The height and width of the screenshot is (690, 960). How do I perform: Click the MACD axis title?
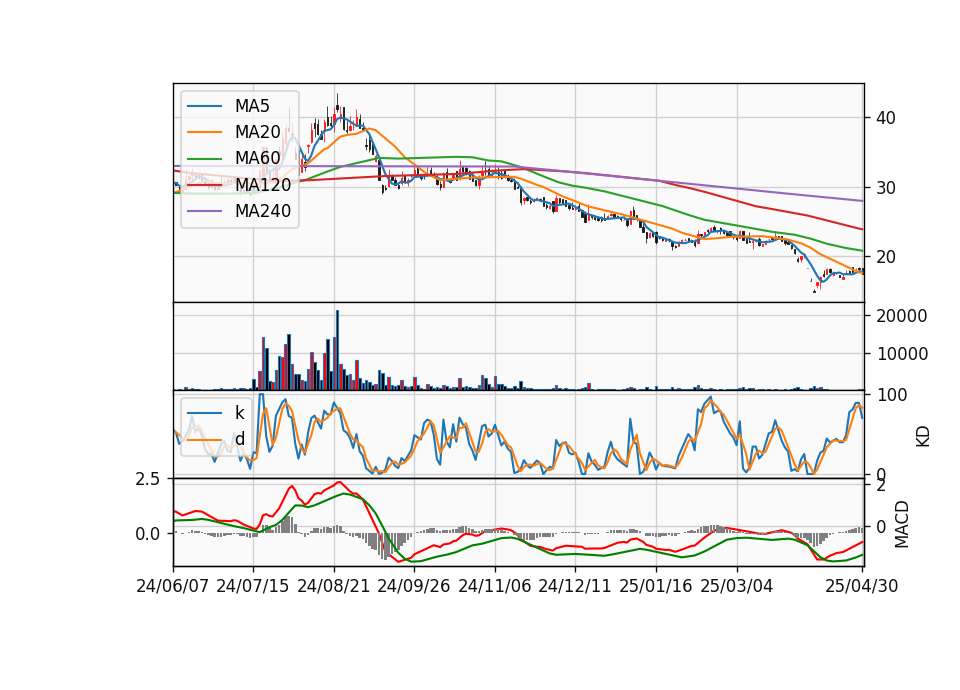[x=901, y=524]
